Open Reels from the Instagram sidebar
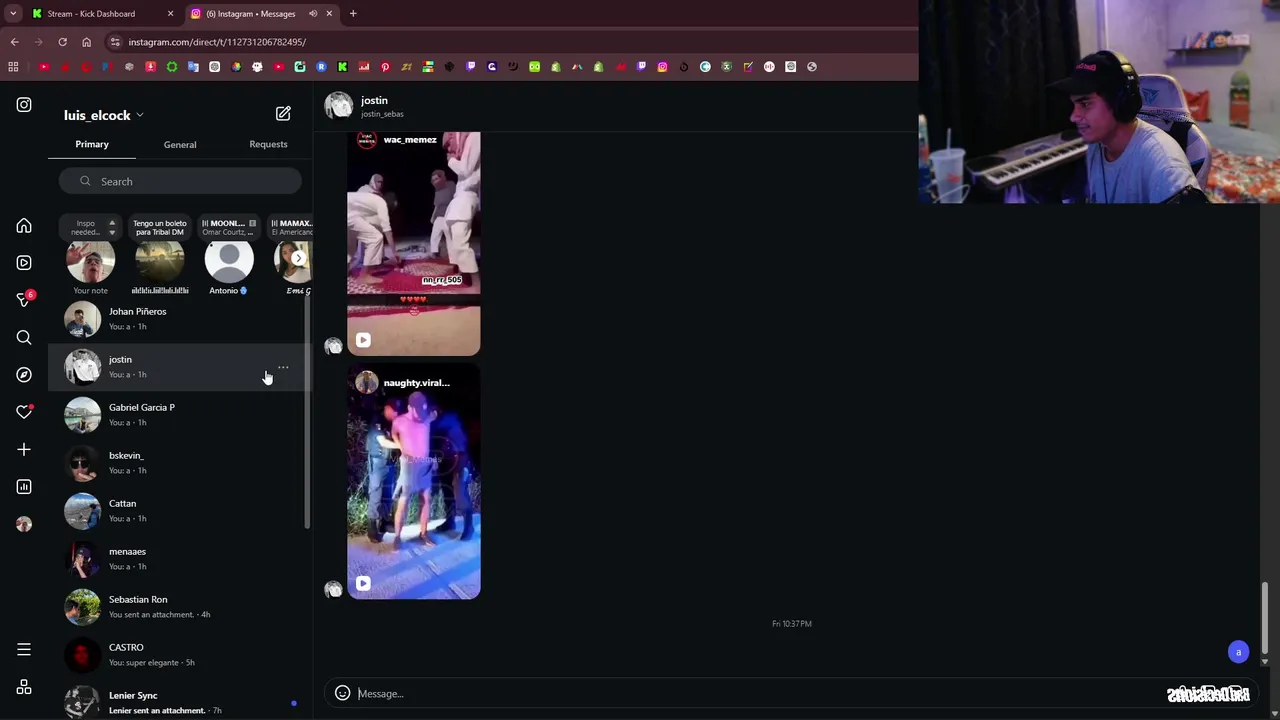Viewport: 1280px width, 720px height. (x=24, y=263)
